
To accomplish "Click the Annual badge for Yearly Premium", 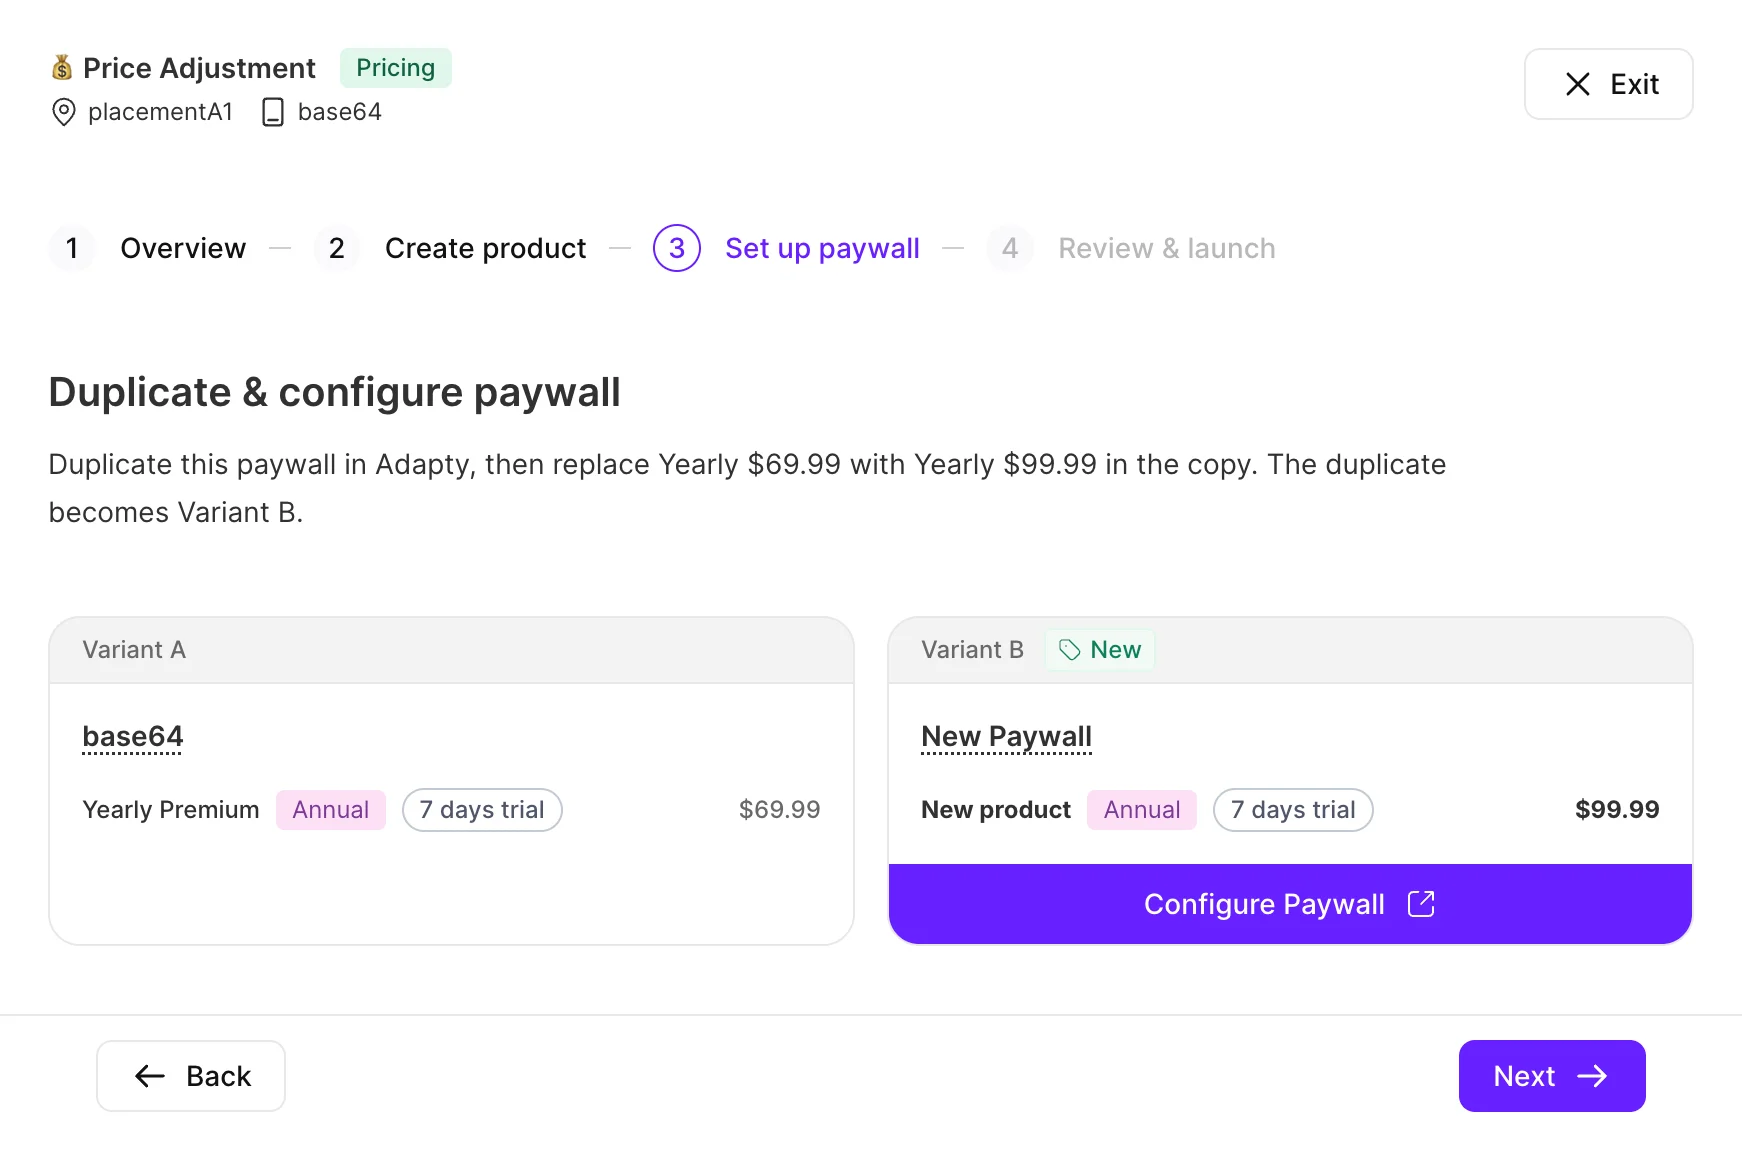I will [331, 810].
